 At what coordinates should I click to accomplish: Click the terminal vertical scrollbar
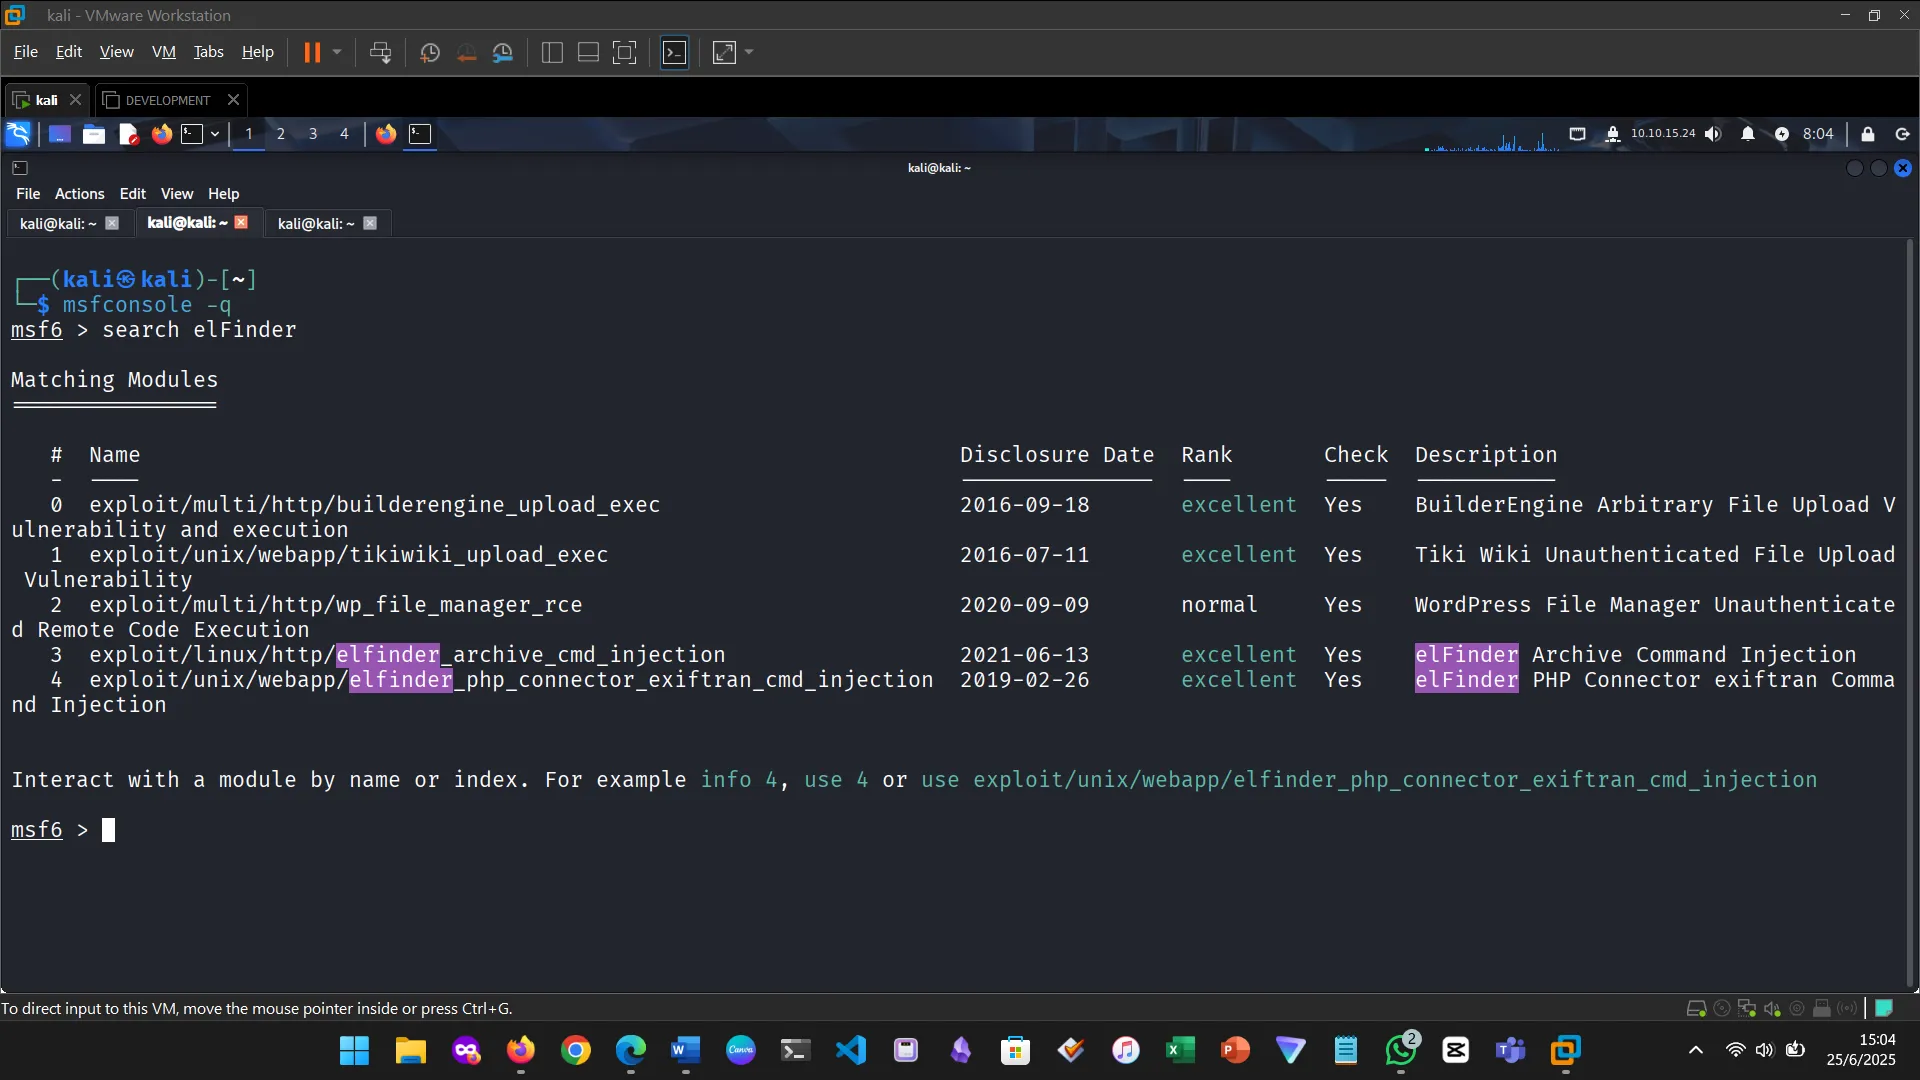[x=1909, y=600]
